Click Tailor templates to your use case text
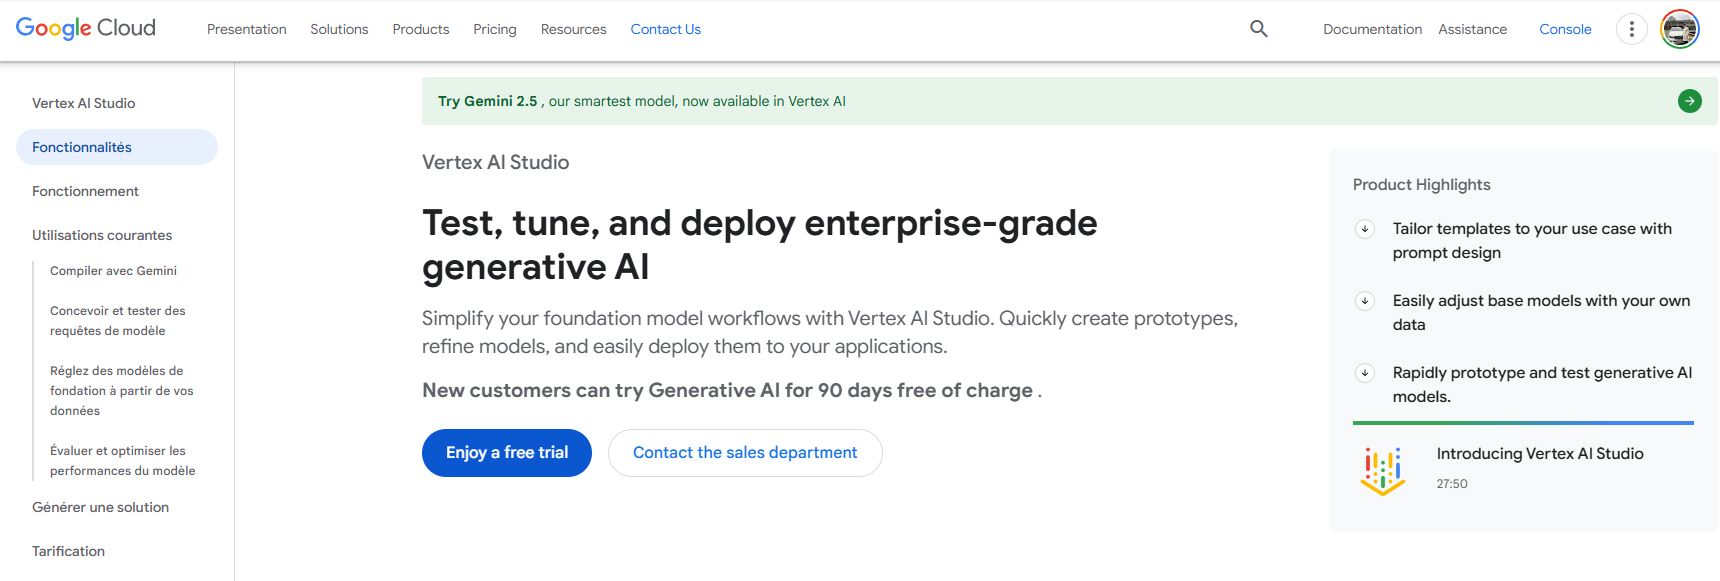This screenshot has width=1720, height=581. click(x=1532, y=241)
